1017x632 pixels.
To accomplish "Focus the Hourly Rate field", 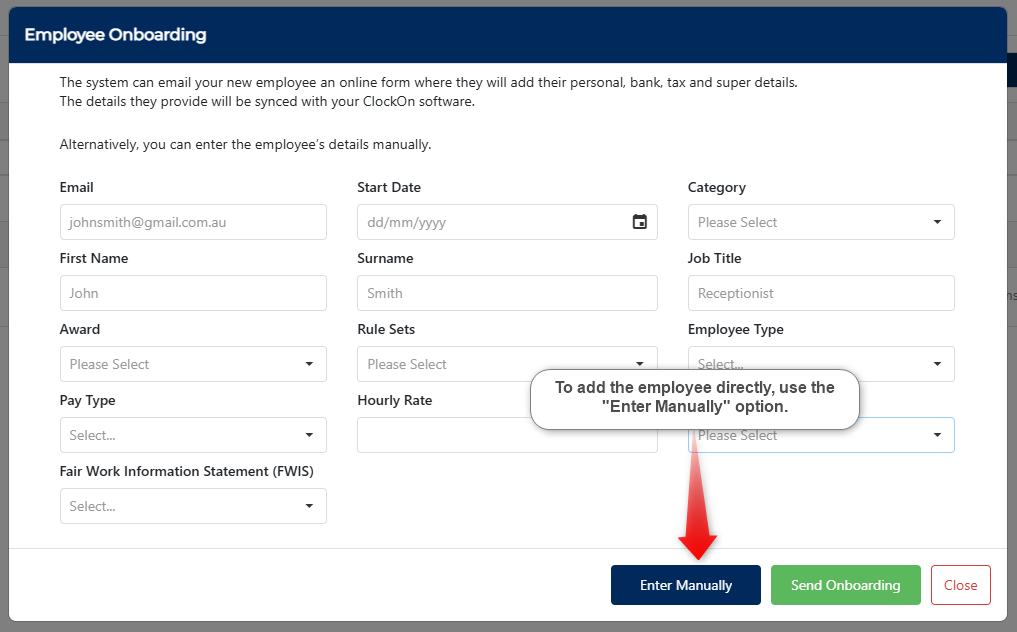I will 440,437.
